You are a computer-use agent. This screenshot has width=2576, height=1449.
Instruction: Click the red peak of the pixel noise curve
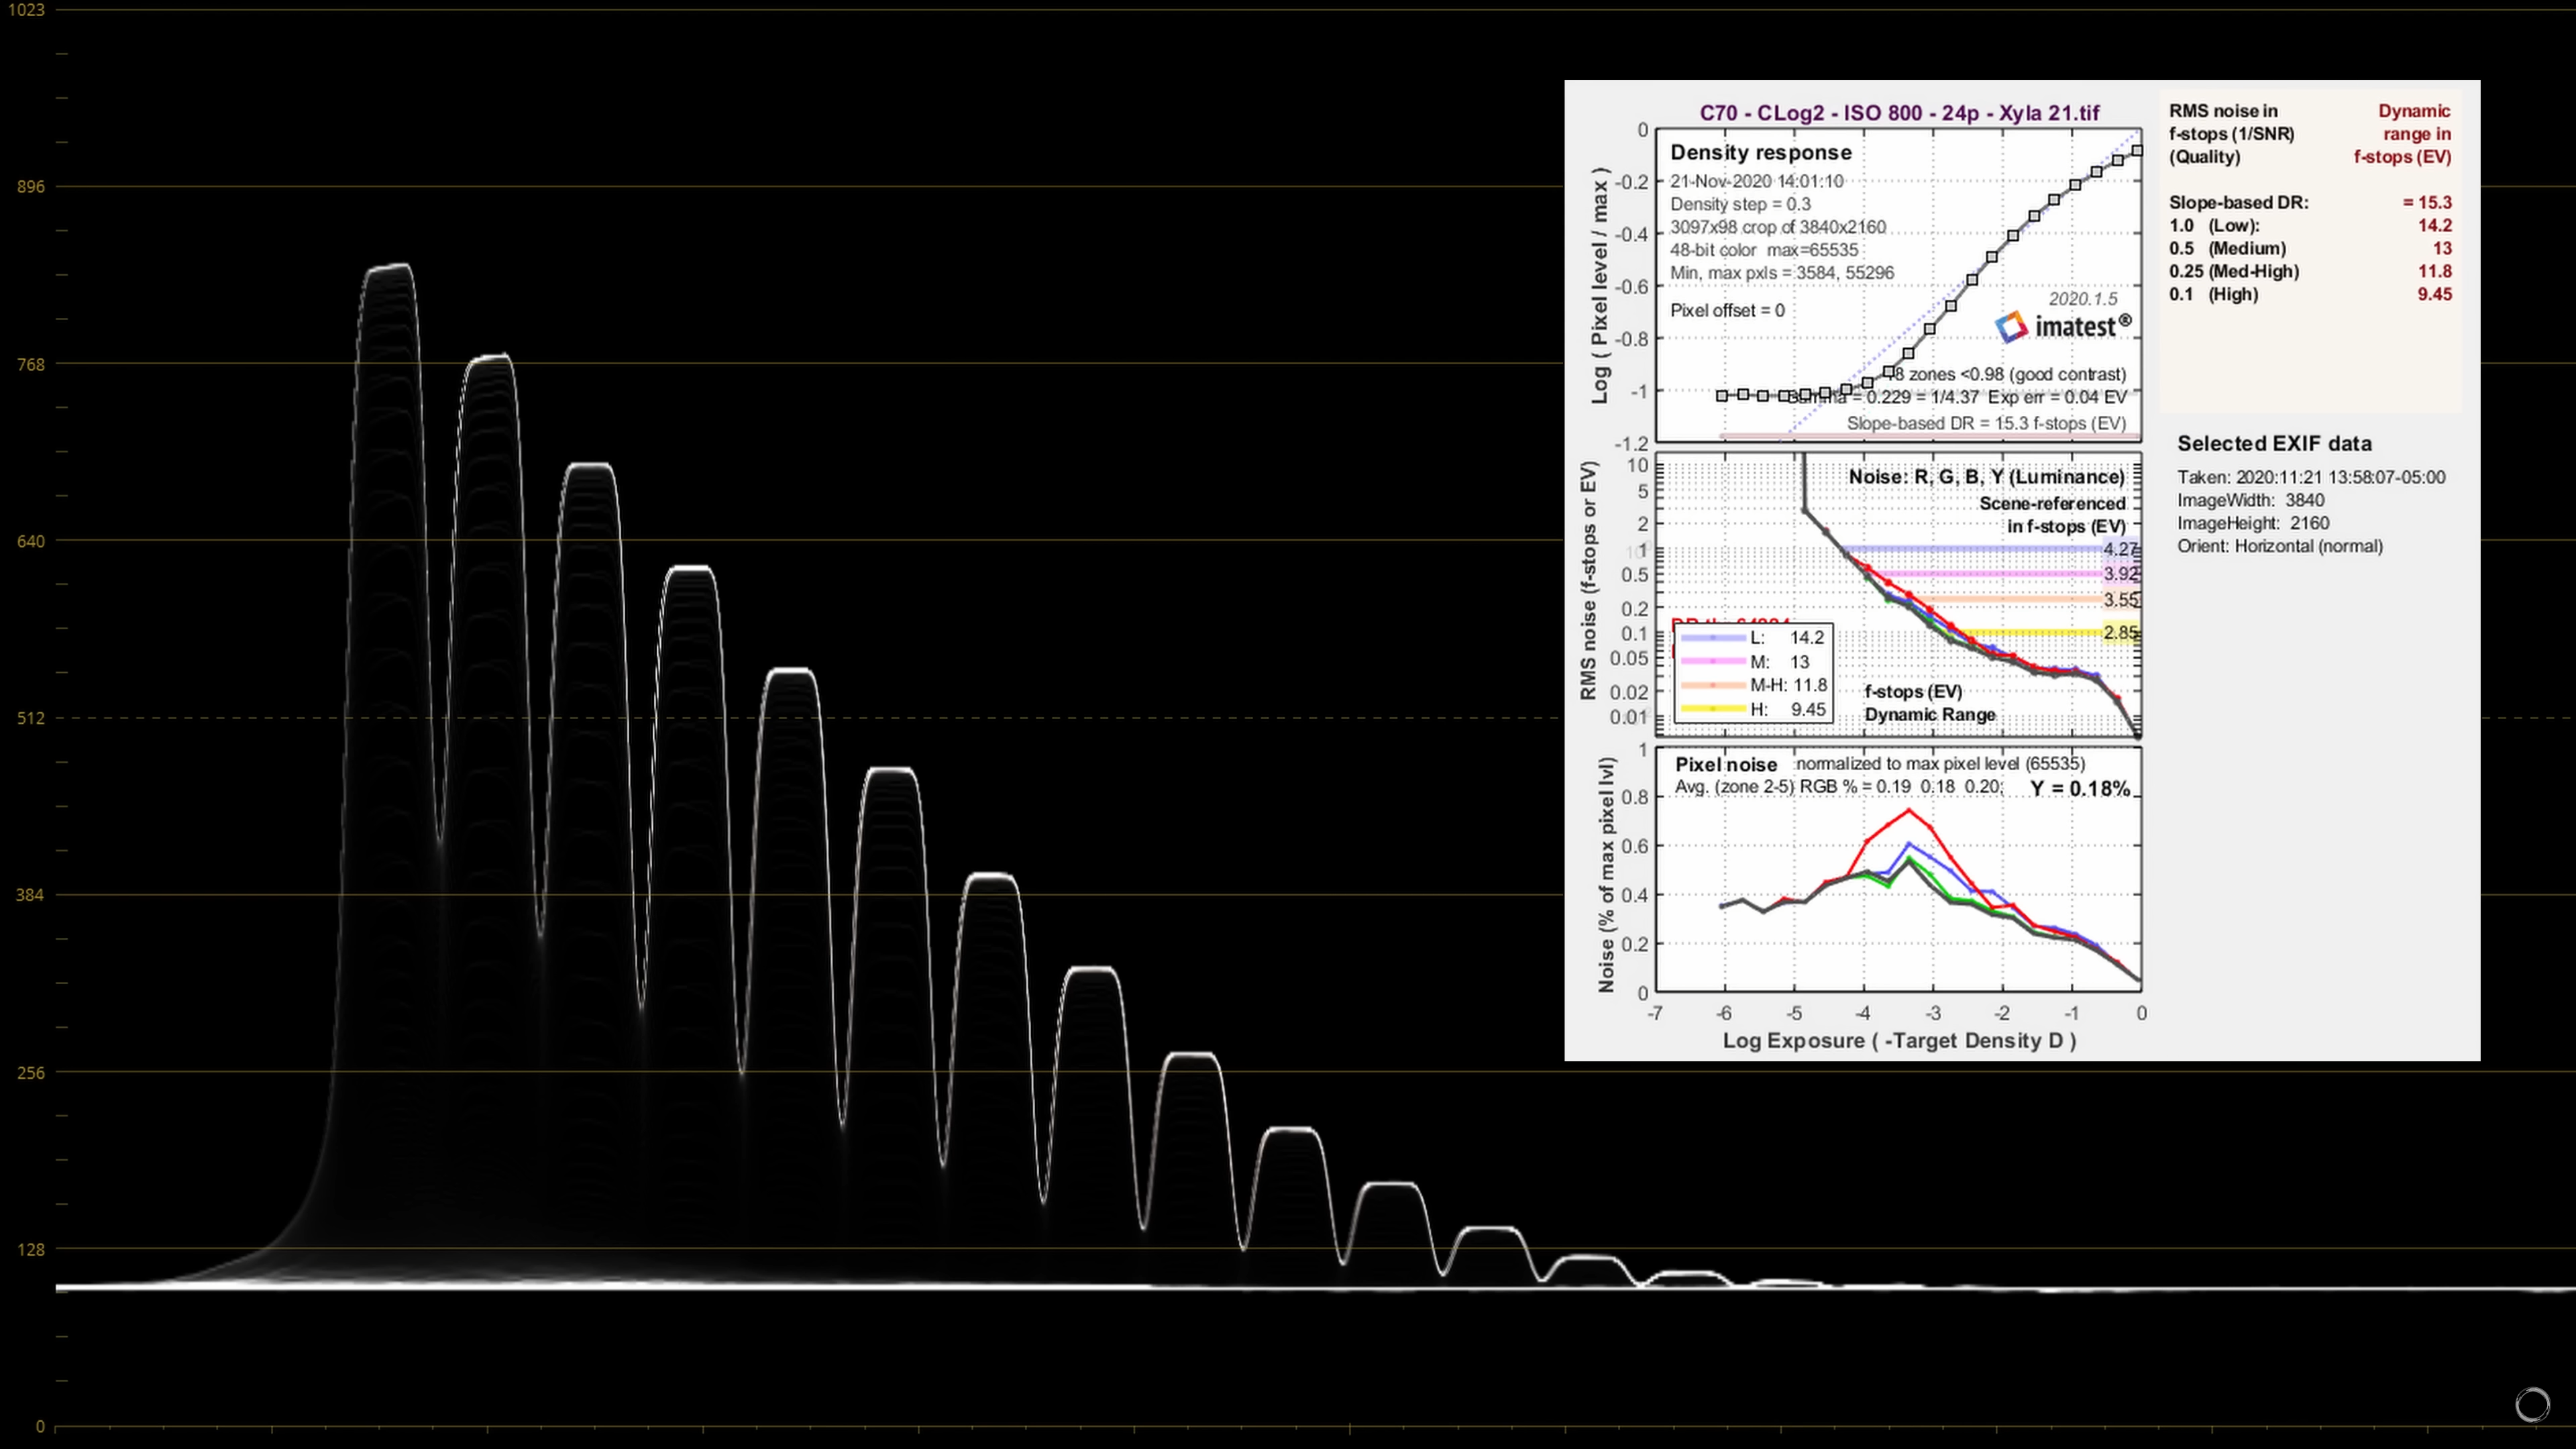(1909, 810)
